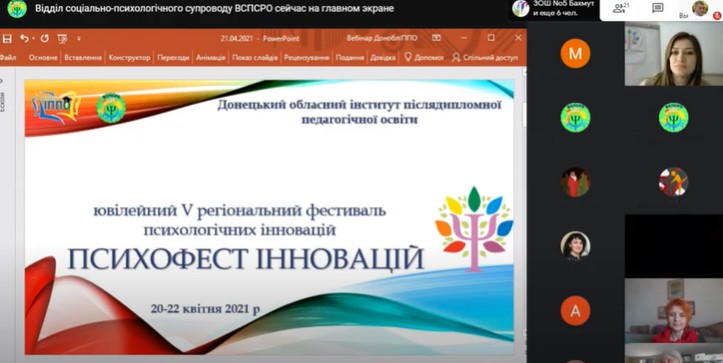This screenshot has width=723, height=363.
Task: Open the Файл menu
Action: [x=8, y=58]
